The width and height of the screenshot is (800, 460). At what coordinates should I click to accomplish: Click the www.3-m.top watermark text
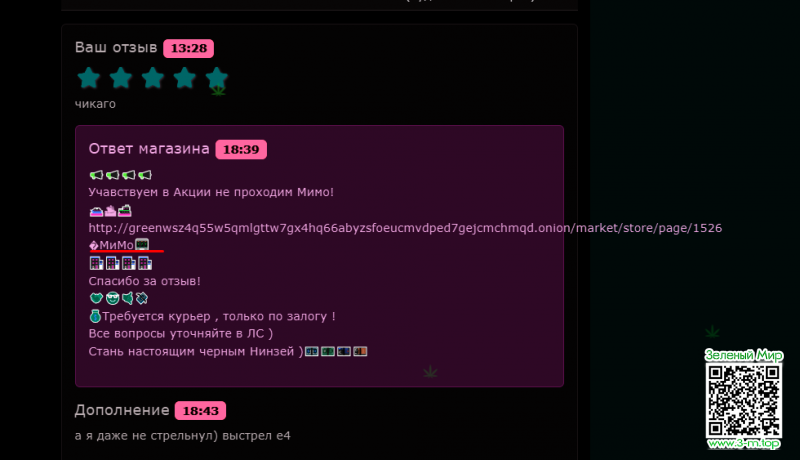745,443
